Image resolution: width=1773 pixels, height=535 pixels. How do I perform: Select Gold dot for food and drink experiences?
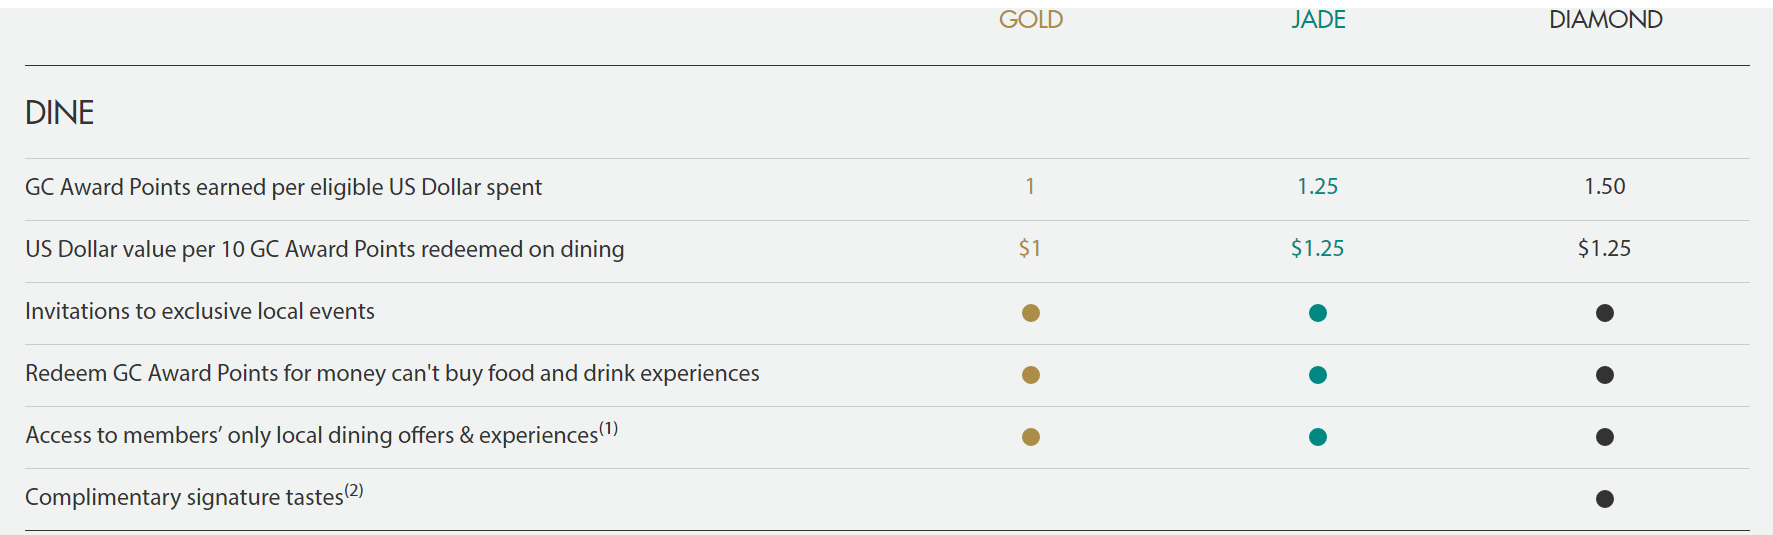coord(1031,375)
